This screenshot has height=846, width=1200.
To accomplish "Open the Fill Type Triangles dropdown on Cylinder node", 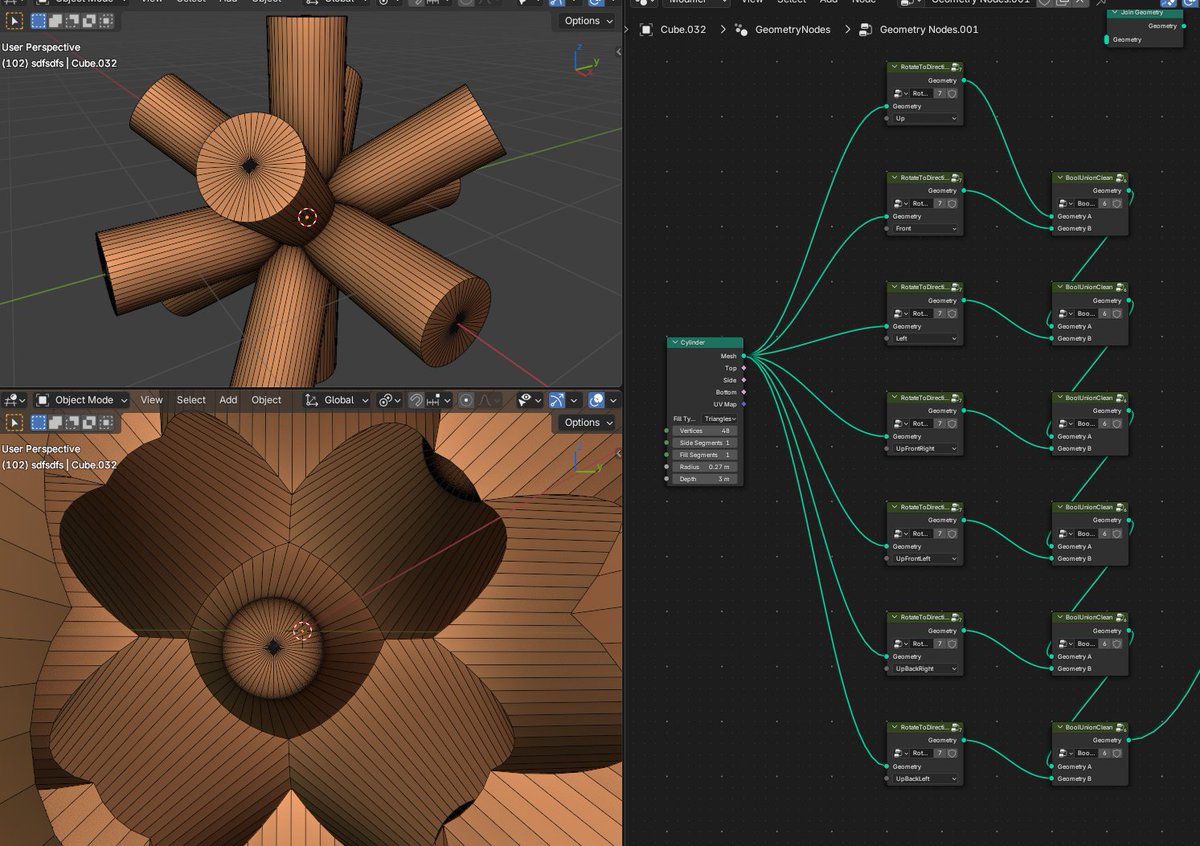I will click(x=718, y=419).
